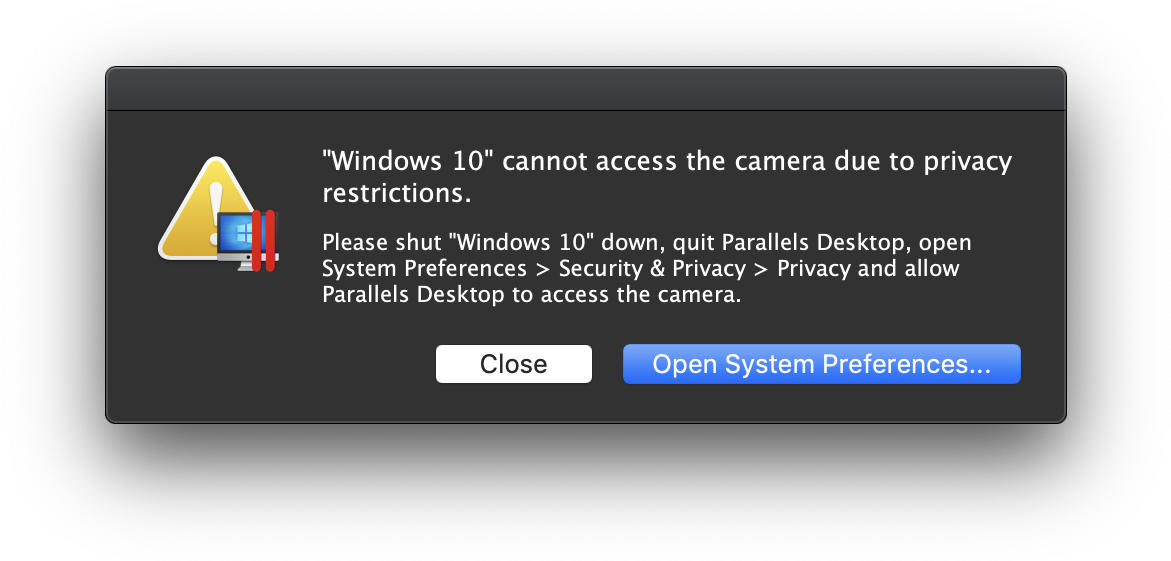Click the Windows logo on the monitor badge
Screen dimensions: 1171x561
240,235
